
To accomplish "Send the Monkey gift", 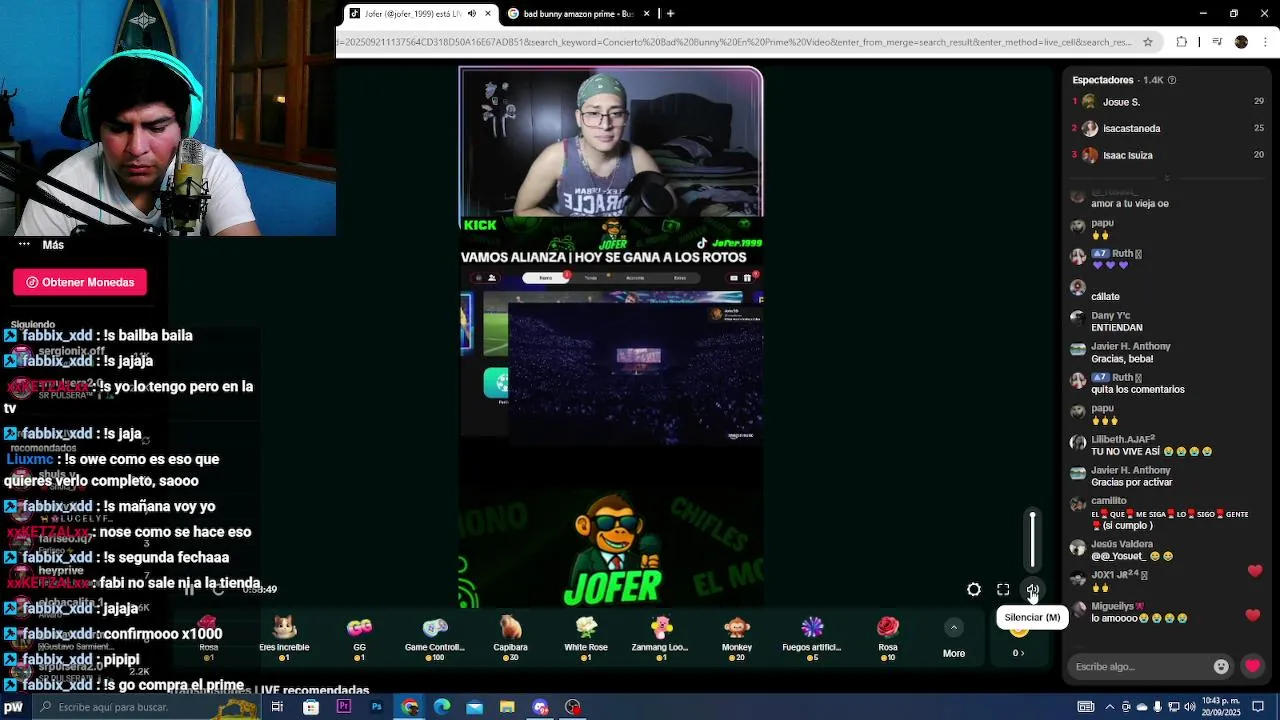I will [x=737, y=638].
